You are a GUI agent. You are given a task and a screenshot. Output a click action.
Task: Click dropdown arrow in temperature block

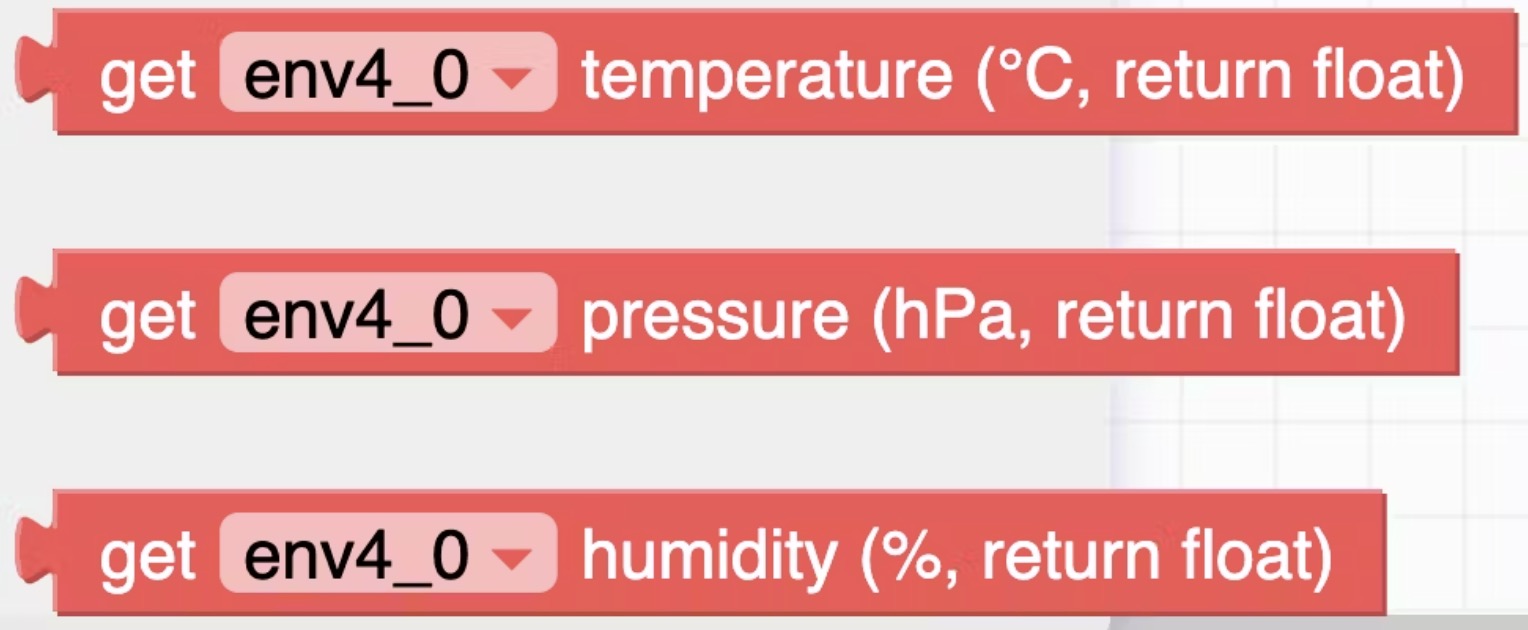515,76
